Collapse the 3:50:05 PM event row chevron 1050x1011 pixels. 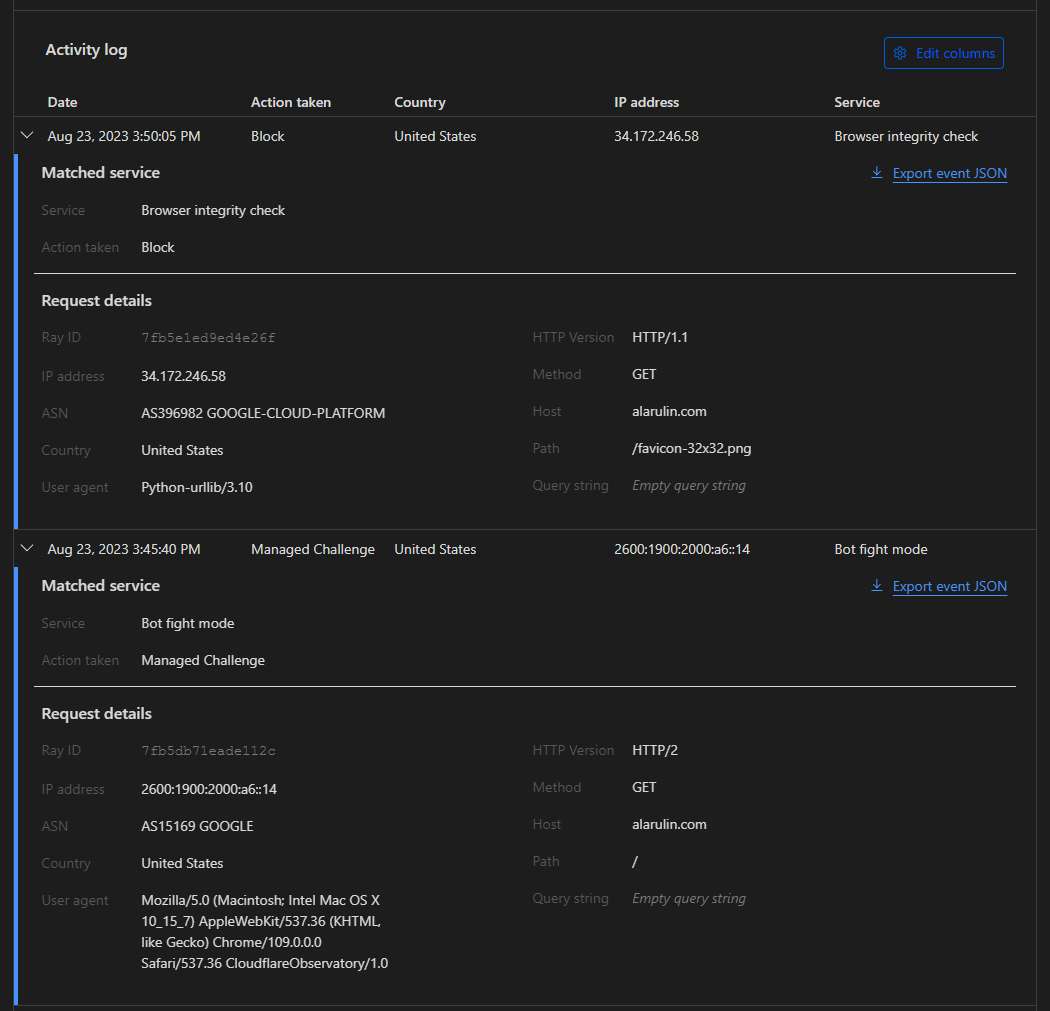pyautogui.click(x=27, y=136)
